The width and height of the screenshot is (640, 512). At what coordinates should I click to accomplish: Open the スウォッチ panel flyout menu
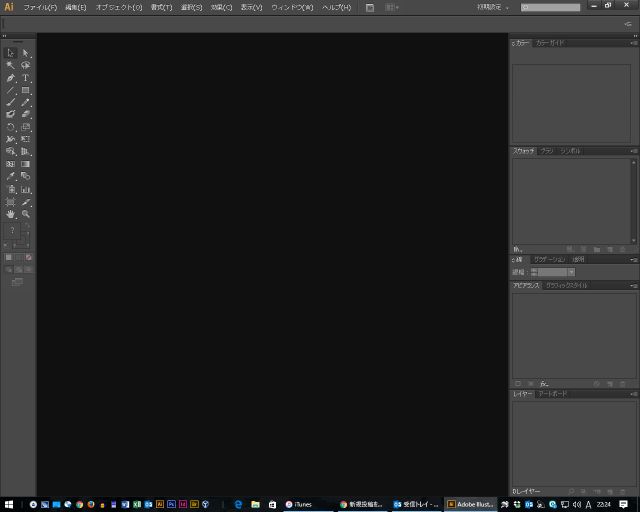point(634,151)
